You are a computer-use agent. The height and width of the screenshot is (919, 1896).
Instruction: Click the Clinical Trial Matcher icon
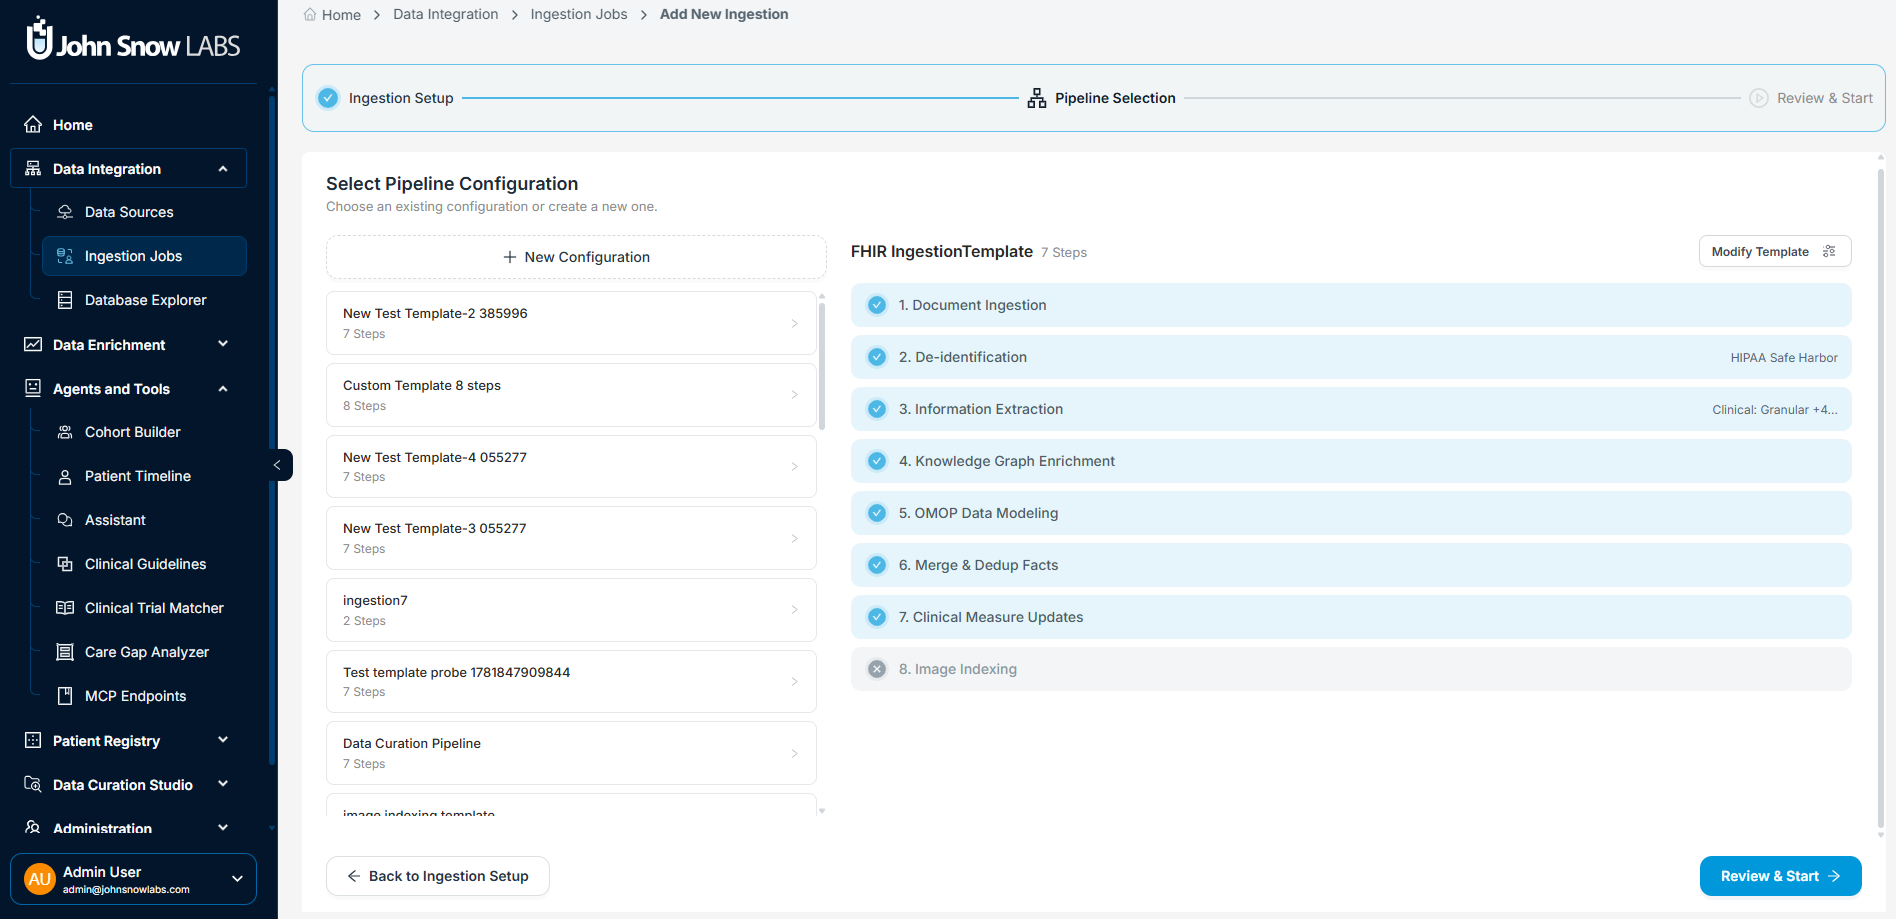pos(65,608)
